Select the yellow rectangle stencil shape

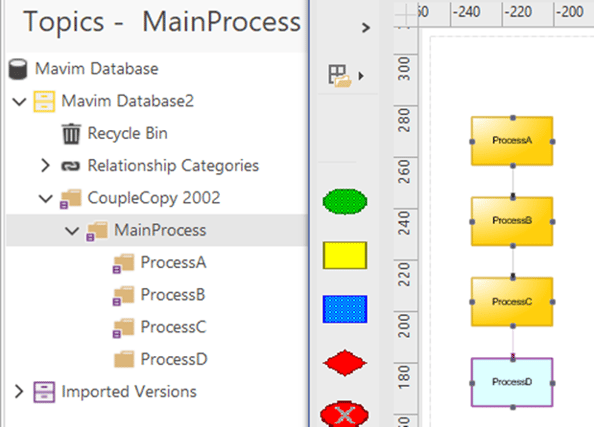coord(345,255)
